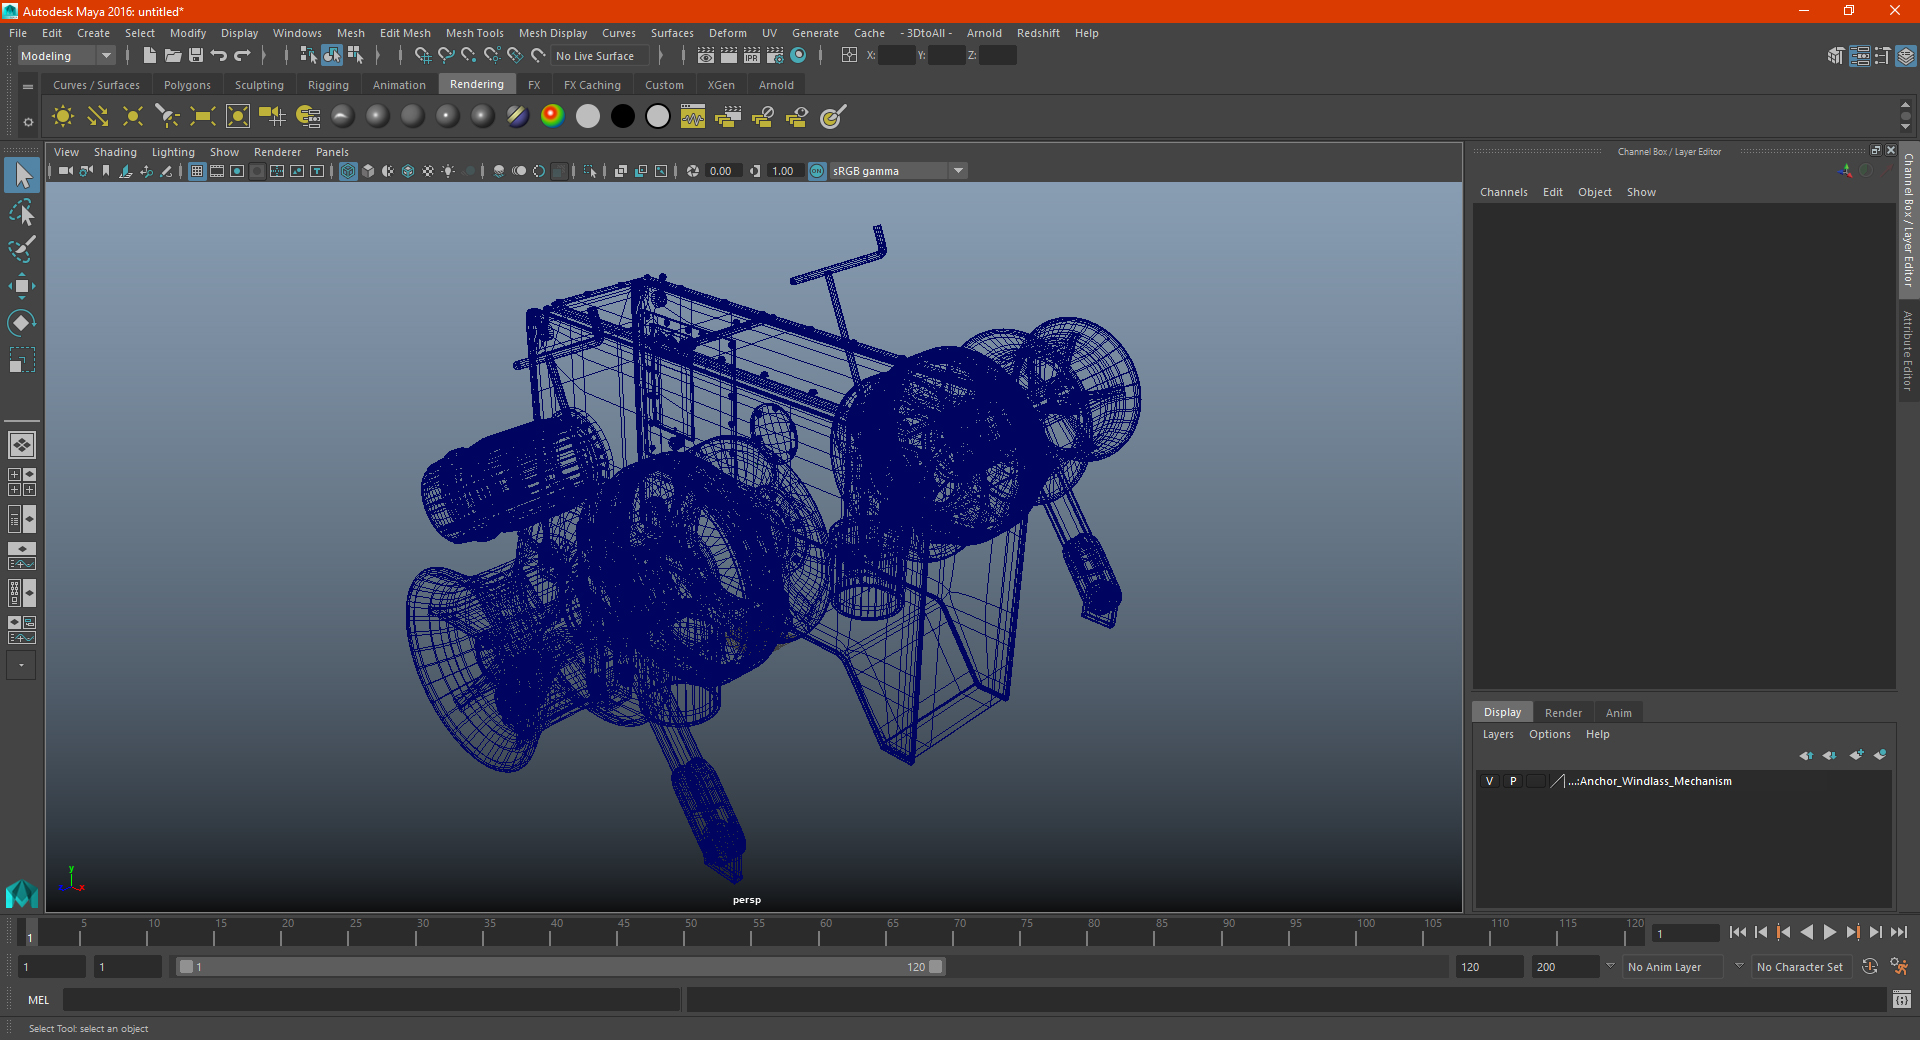Select the Lasso tool in the toolbox
This screenshot has width=1920, height=1040.
(x=21, y=212)
